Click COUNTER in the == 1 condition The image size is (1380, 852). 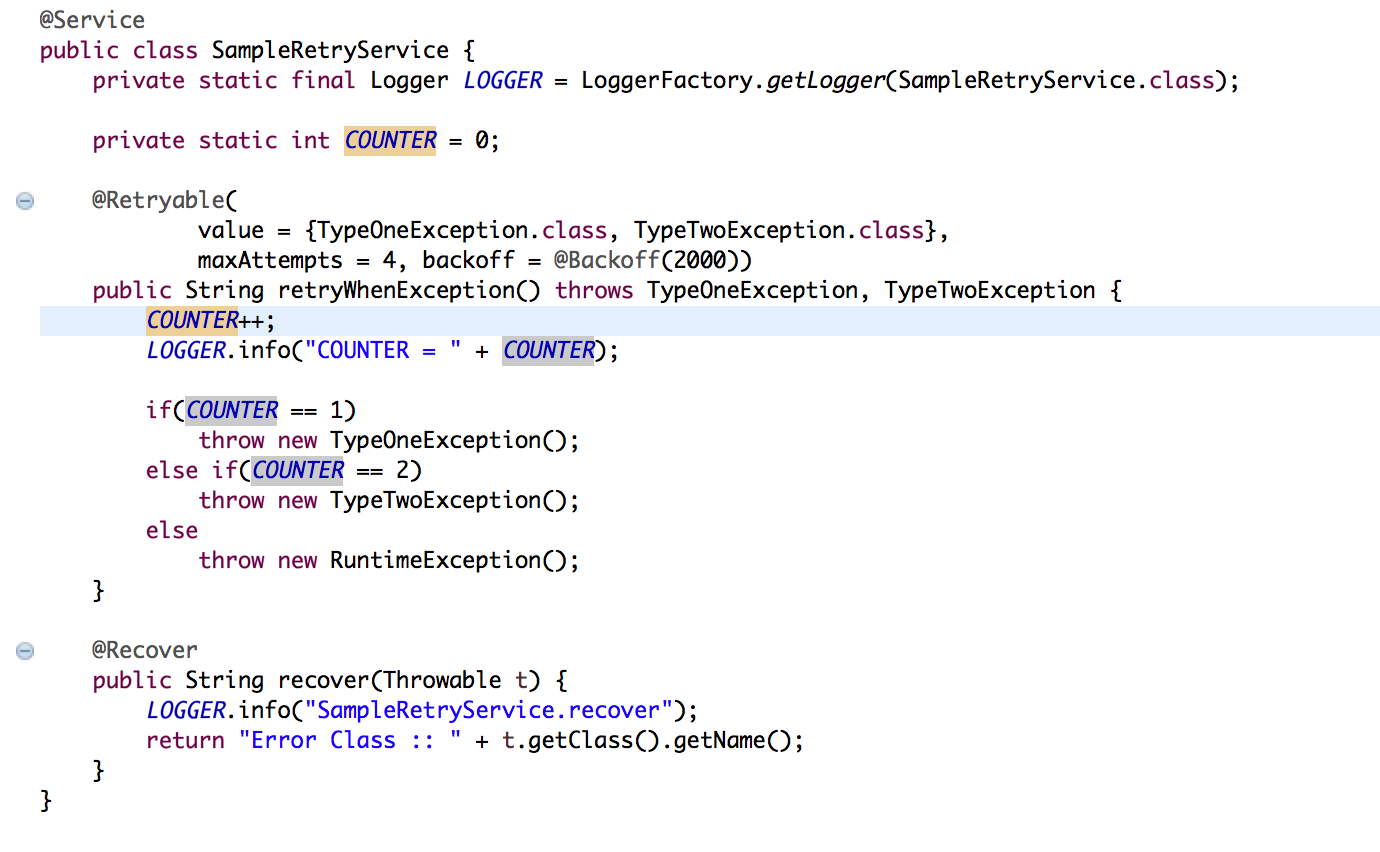point(231,410)
